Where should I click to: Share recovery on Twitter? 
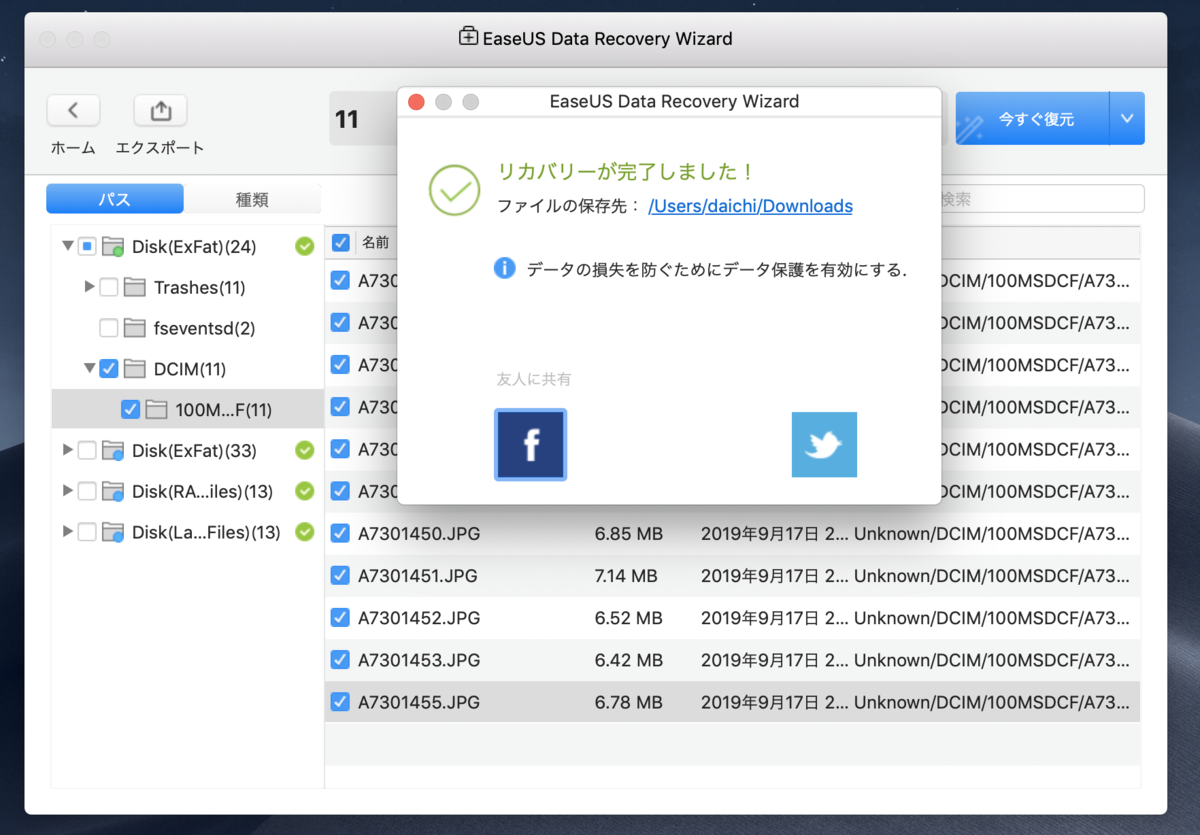coord(824,445)
